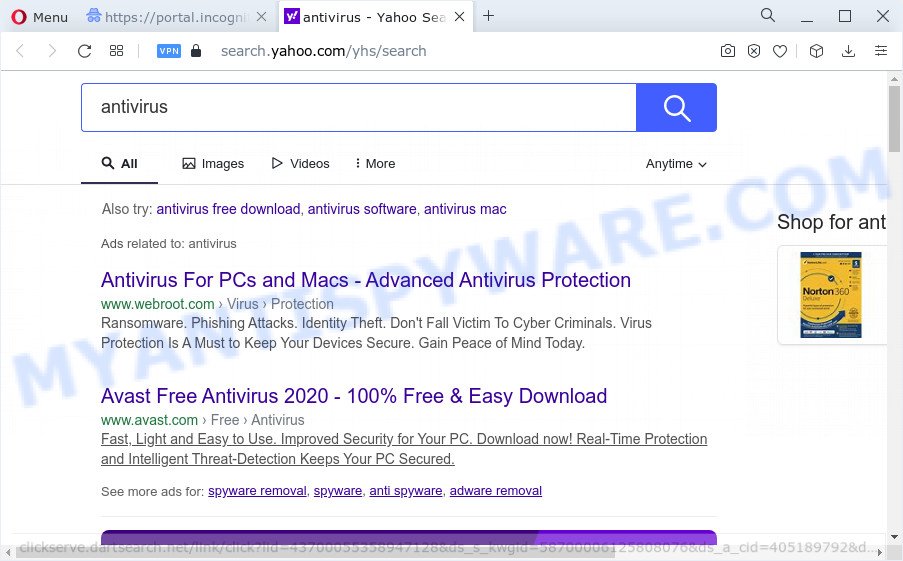This screenshot has width=903, height=561.
Task: See more ads for spyware
Action: (338, 491)
